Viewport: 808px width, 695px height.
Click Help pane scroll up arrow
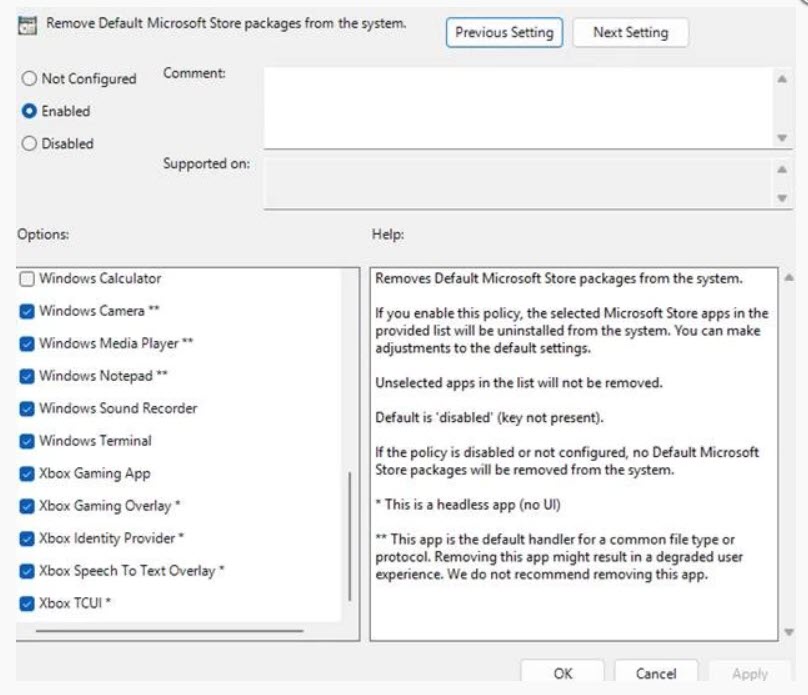(x=788, y=278)
